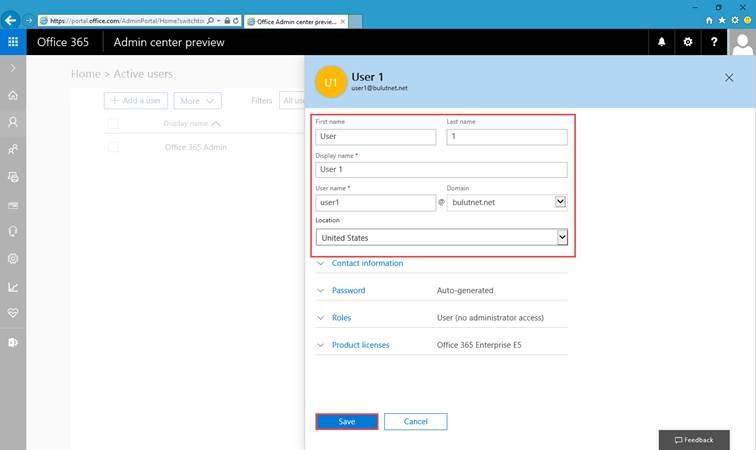The width and height of the screenshot is (756, 450).
Task: Check the Office 365 Admin row checkbox
Action: coord(113,147)
